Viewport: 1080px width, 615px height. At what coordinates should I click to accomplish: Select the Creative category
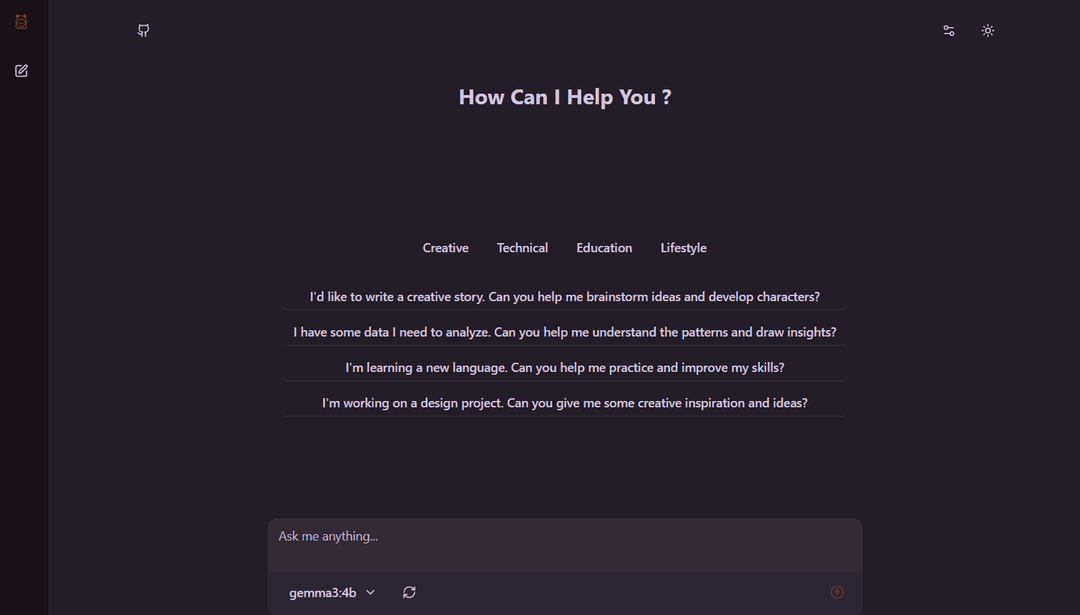tap(445, 247)
